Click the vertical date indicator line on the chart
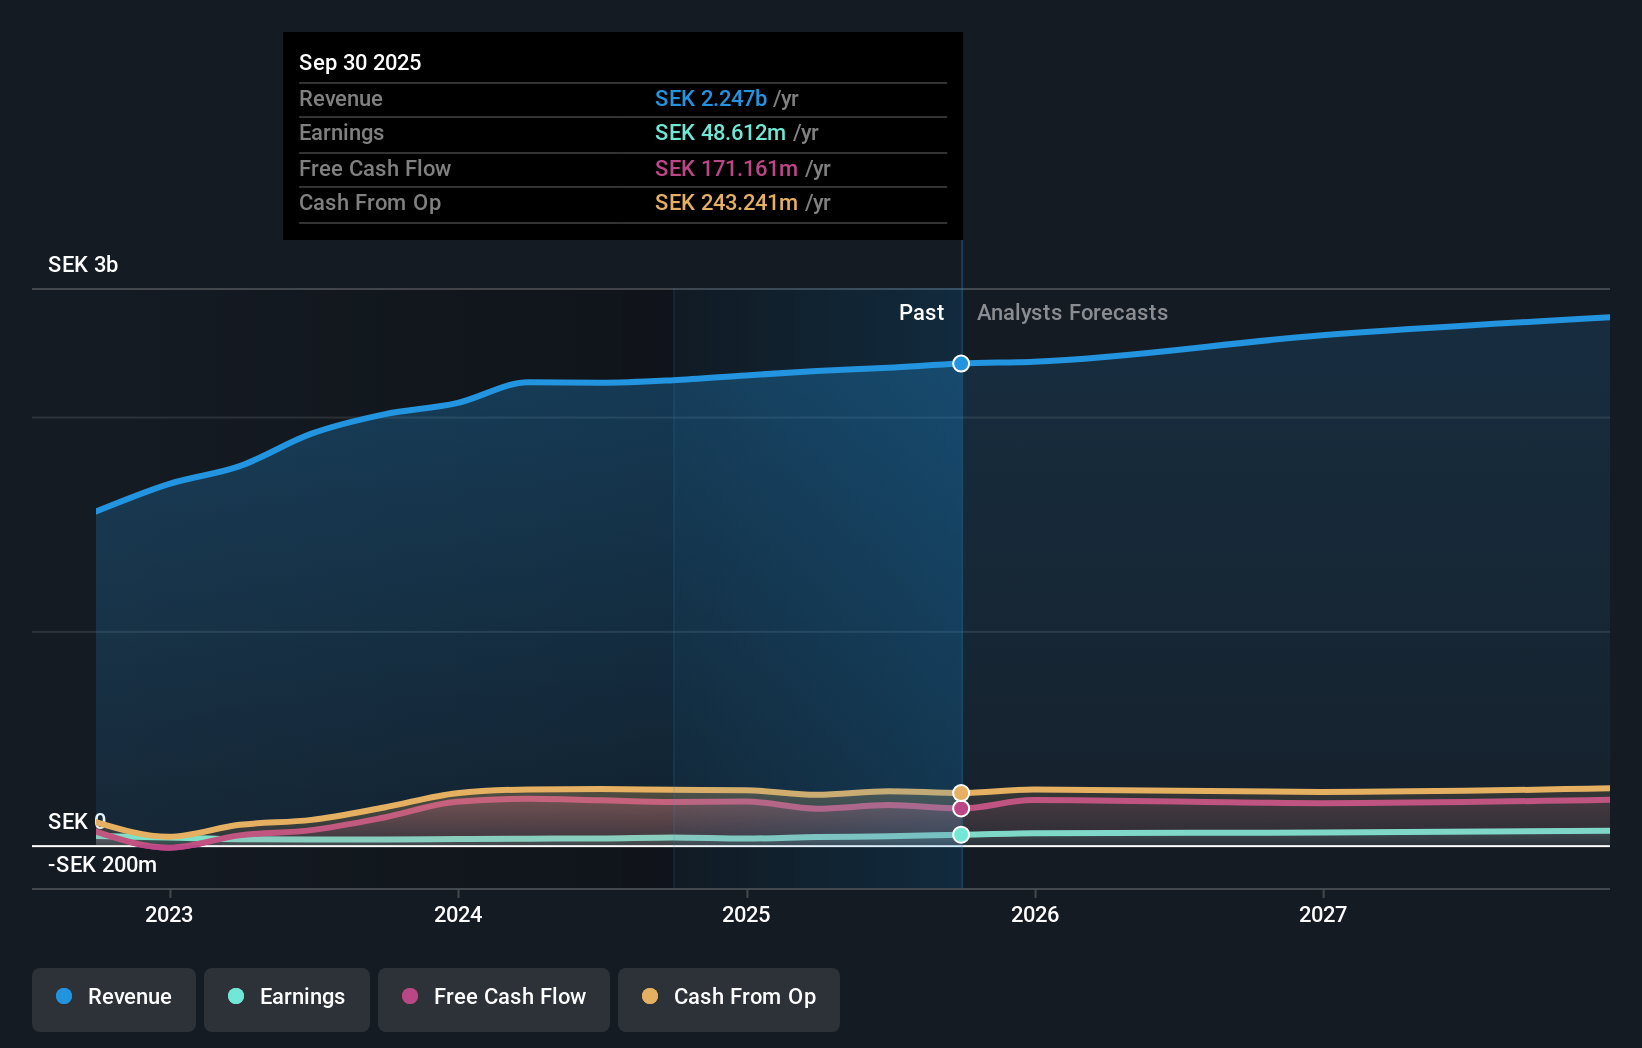This screenshot has width=1642, height=1048. point(961,600)
